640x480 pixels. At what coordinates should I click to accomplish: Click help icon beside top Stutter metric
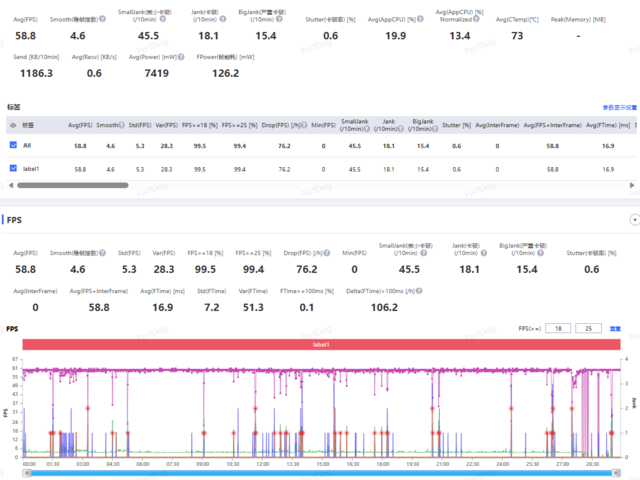coord(358,18)
